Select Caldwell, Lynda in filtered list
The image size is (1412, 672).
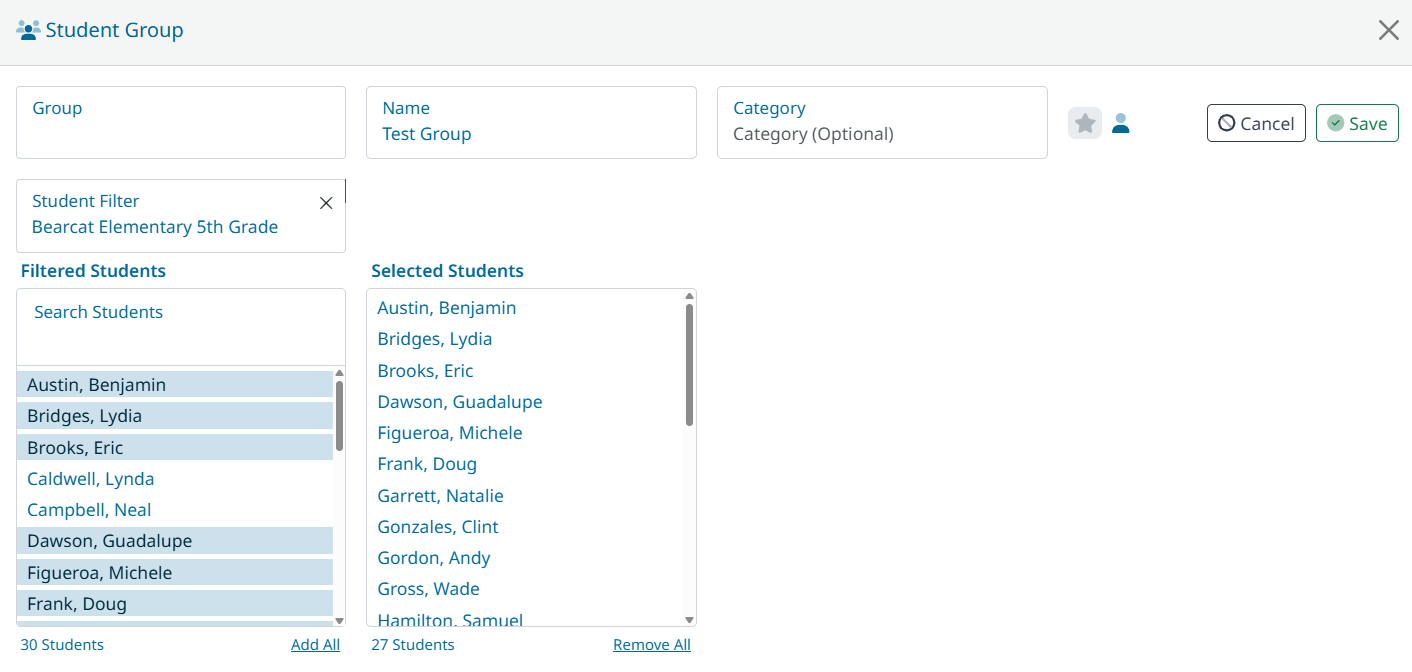point(91,479)
